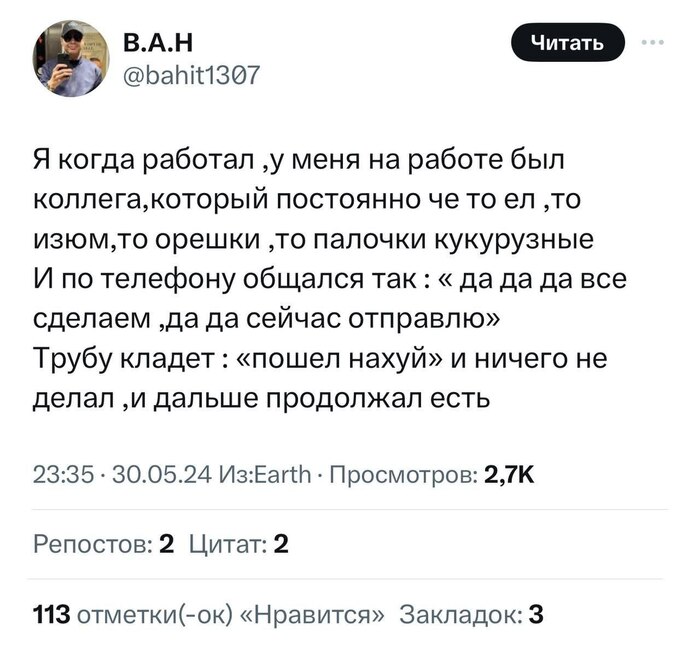Open the B.A.H display name link
Image resolution: width=700 pixels, height=646 pixels.
[x=154, y=43]
